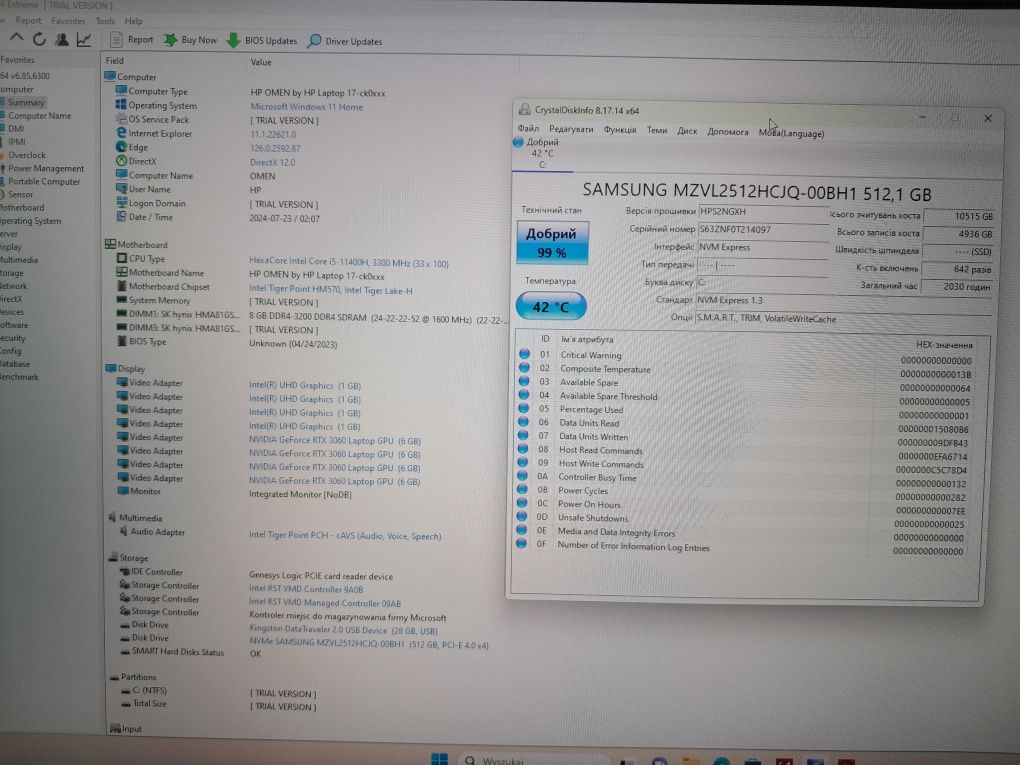This screenshot has width=1020, height=765.
Task: Click the up arrow navigation icon
Action: pos(17,38)
